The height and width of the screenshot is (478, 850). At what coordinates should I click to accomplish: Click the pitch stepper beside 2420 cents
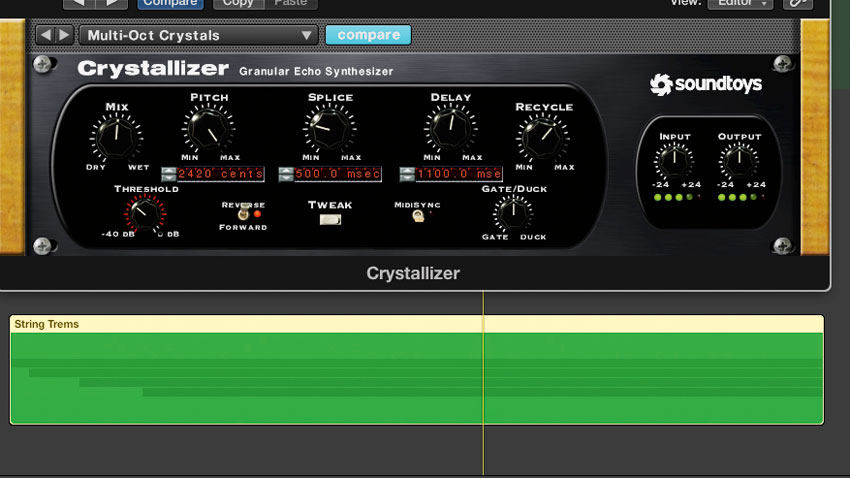tap(169, 174)
